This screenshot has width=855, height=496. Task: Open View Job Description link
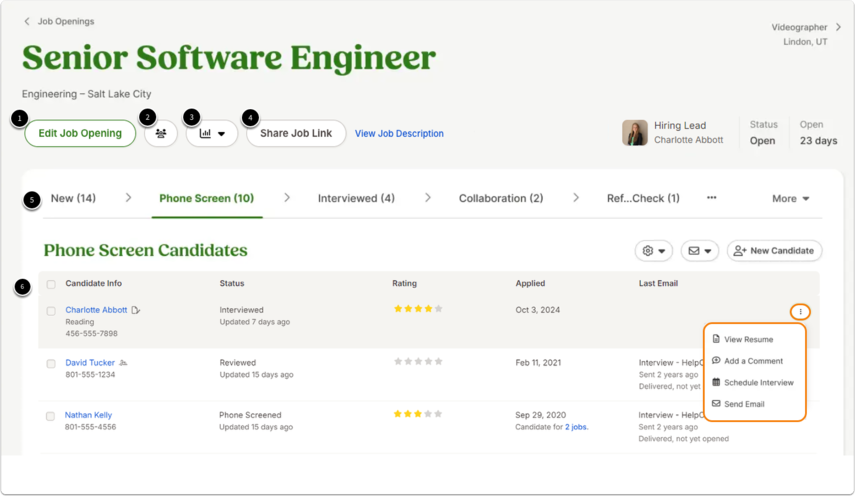click(399, 134)
